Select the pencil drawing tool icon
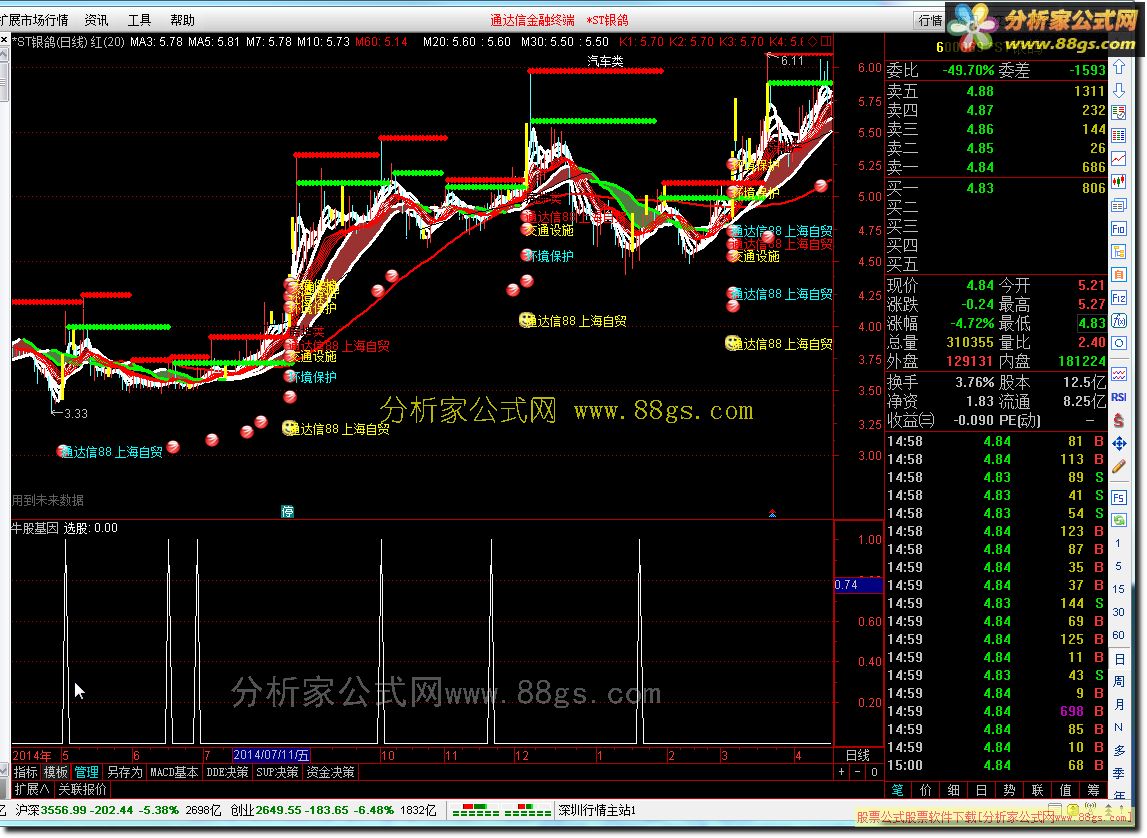Image resolution: width=1147 pixels, height=838 pixels. click(1118, 466)
